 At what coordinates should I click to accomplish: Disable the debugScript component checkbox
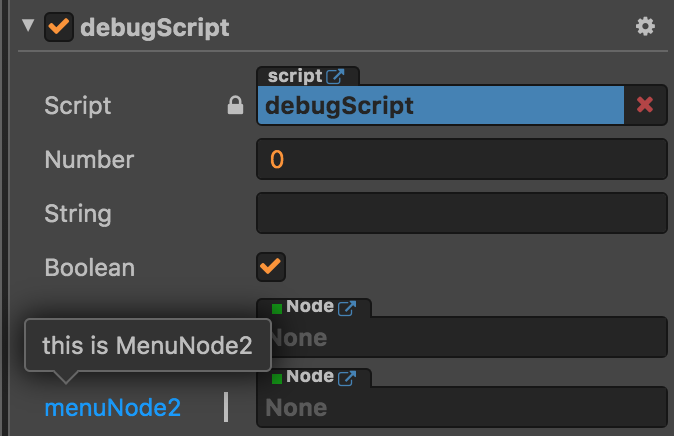[x=59, y=27]
